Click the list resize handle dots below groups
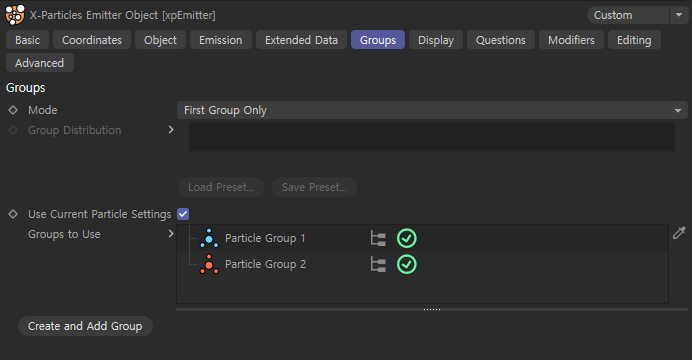This screenshot has width=692, height=360. coord(432,309)
